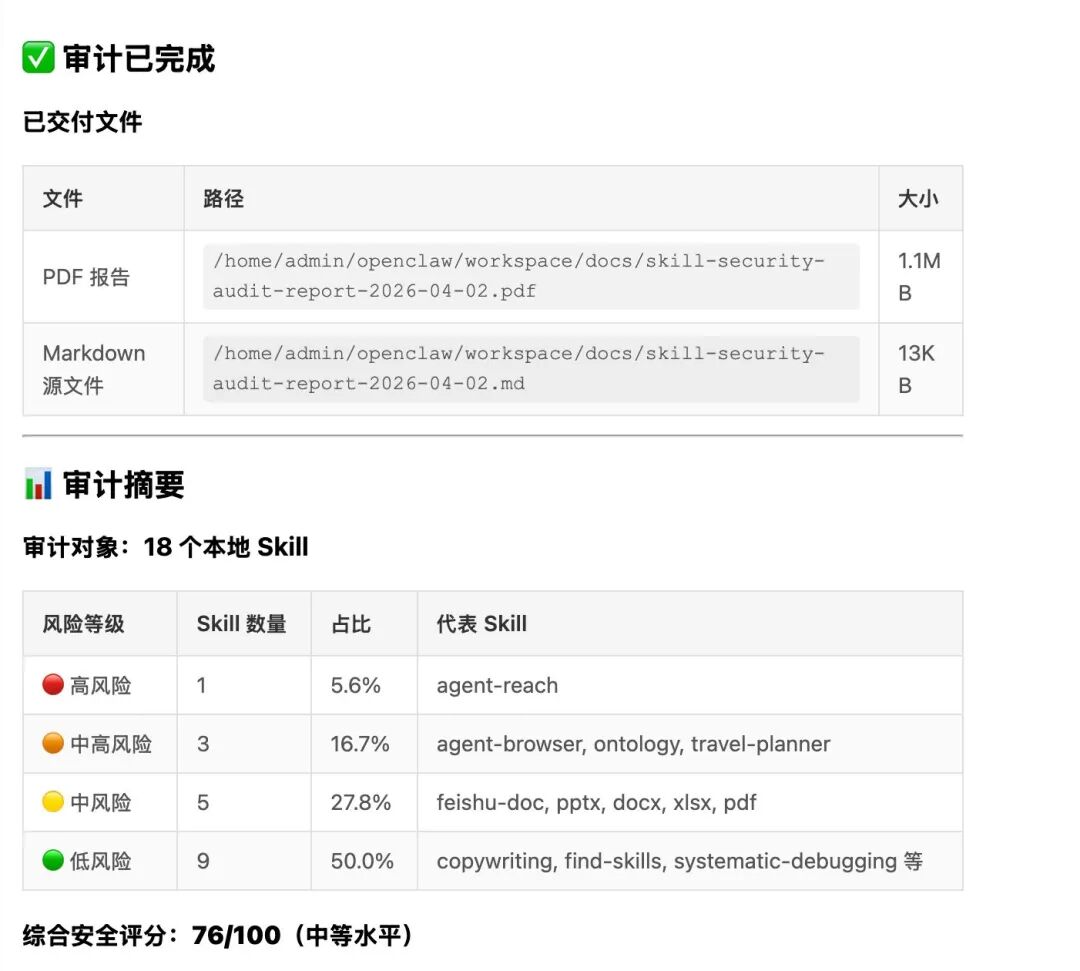Expand the 已交付文件 section
1080x971 pixels.
pos(80,122)
